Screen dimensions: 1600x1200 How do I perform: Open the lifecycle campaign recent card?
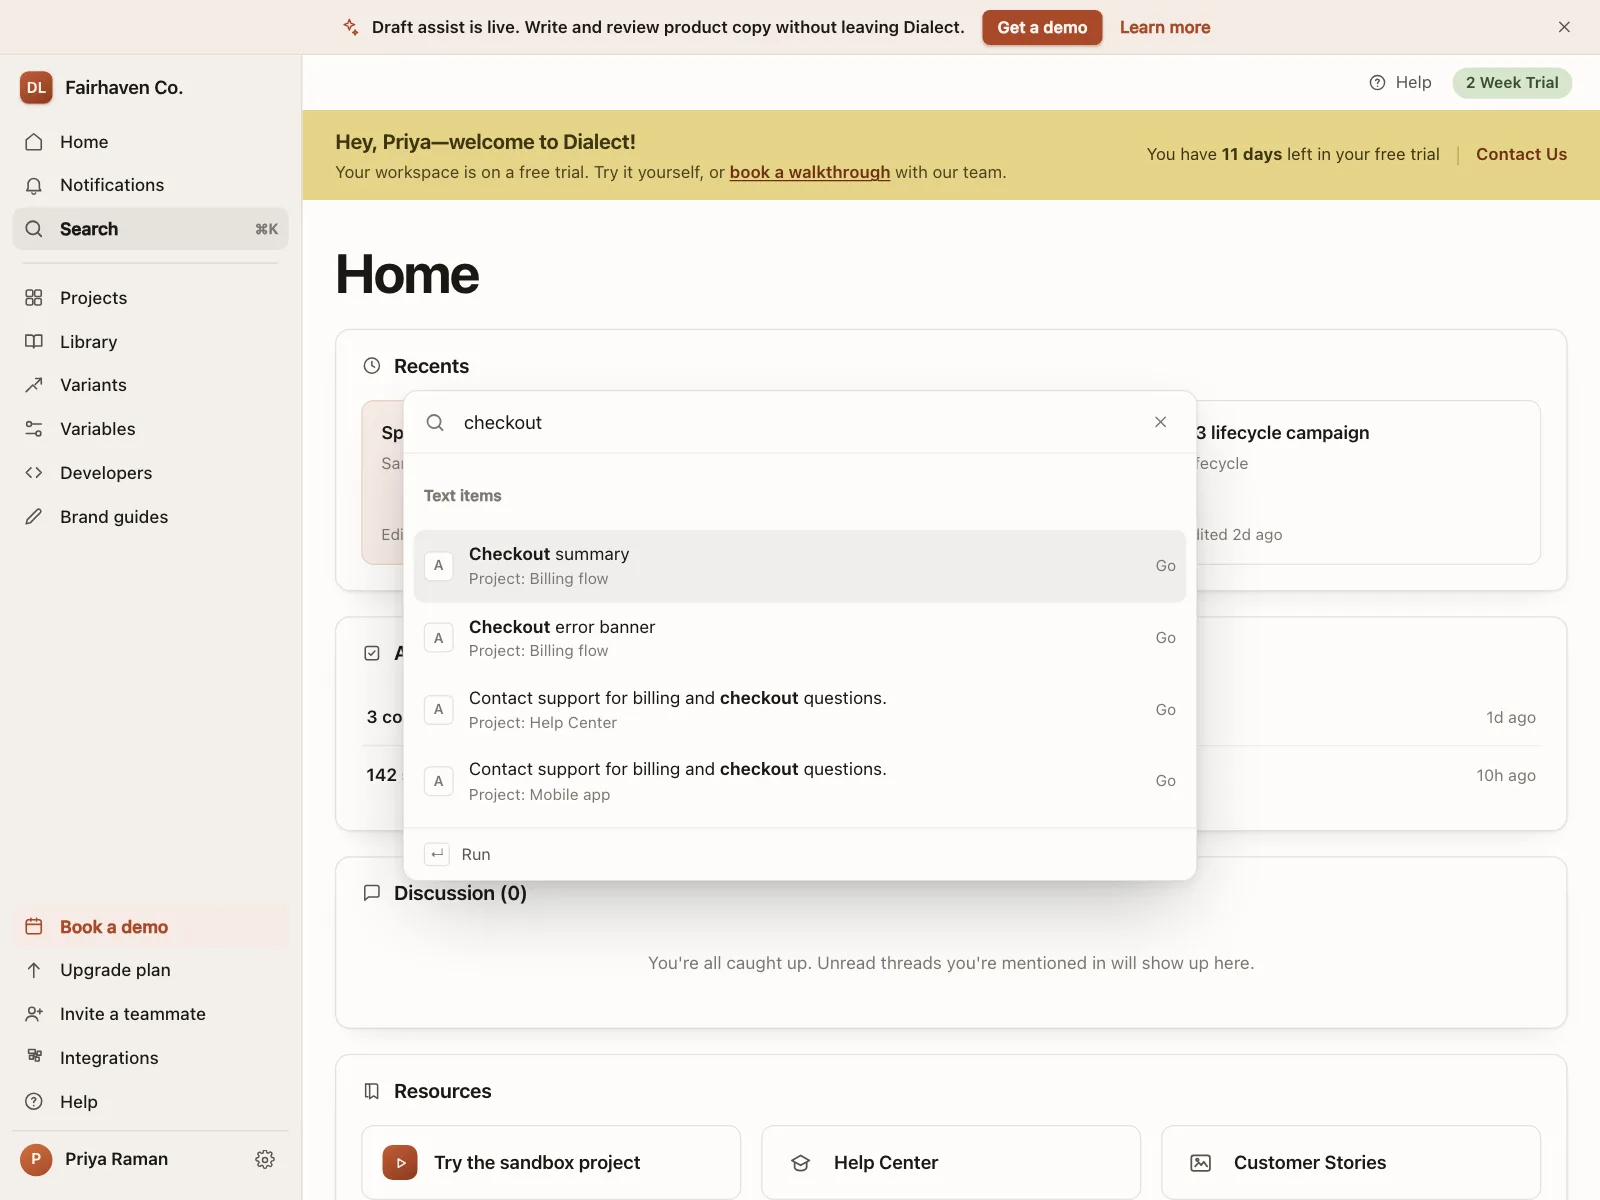pos(1368,483)
